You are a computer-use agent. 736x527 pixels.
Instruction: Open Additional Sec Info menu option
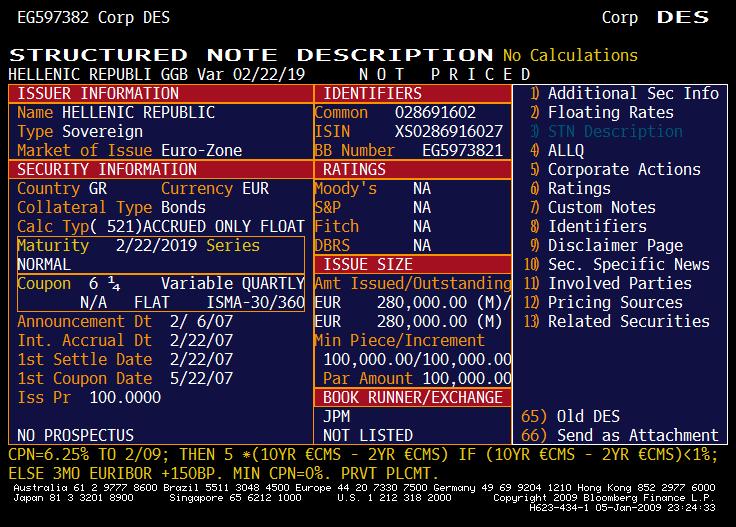(624, 93)
